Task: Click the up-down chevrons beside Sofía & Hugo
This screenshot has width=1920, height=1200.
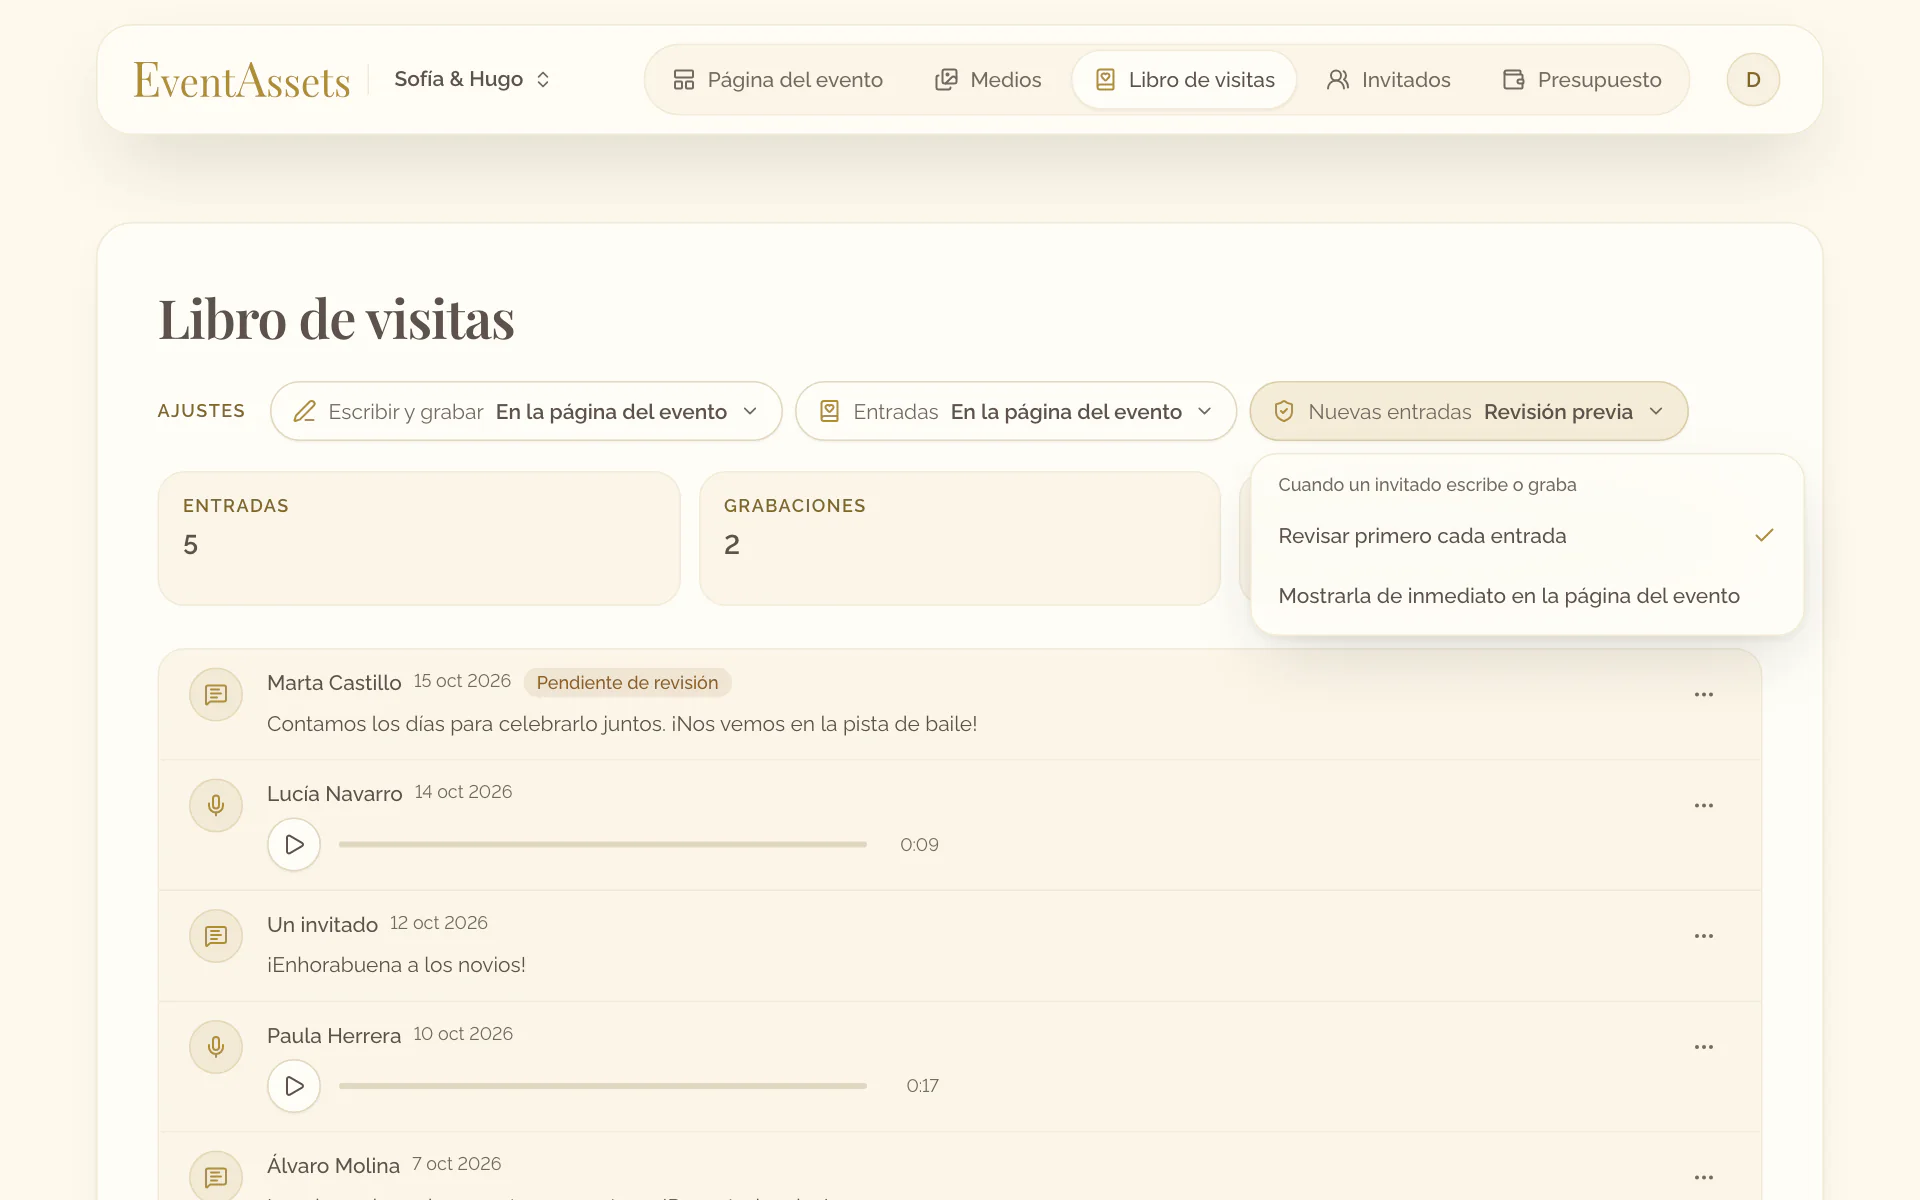Action: (543, 79)
